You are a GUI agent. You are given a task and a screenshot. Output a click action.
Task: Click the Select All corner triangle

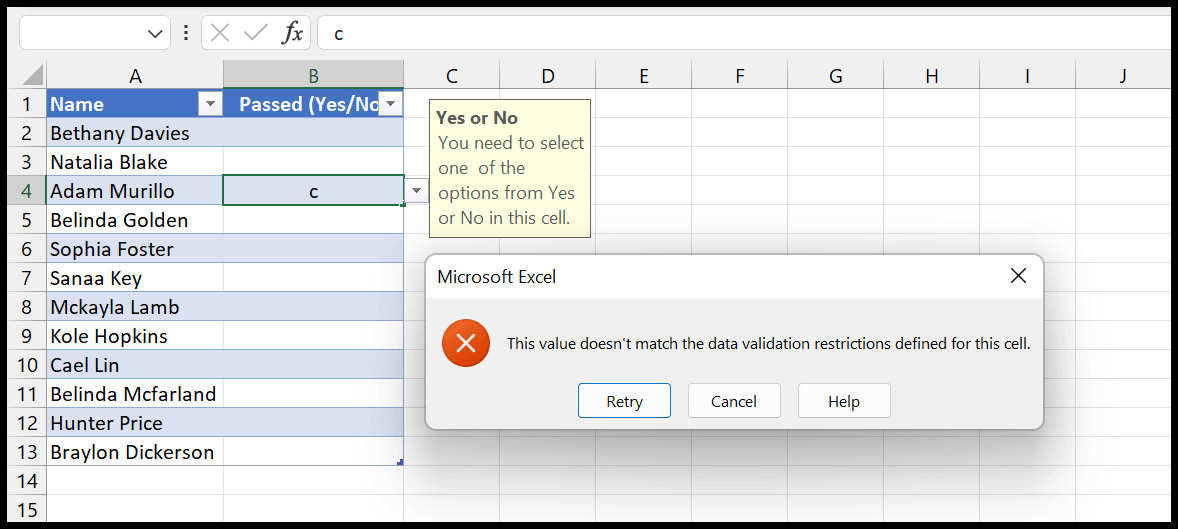click(32, 76)
